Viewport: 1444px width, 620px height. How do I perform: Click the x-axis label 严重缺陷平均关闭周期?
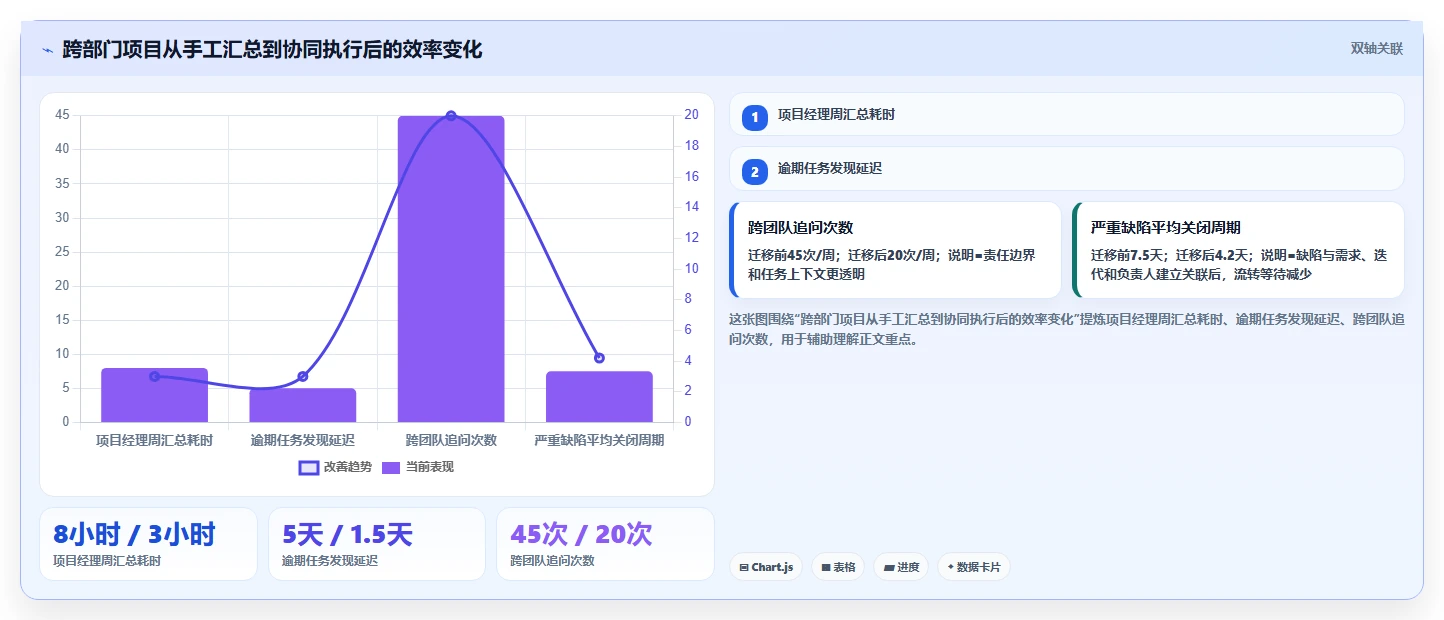pyautogui.click(x=599, y=440)
